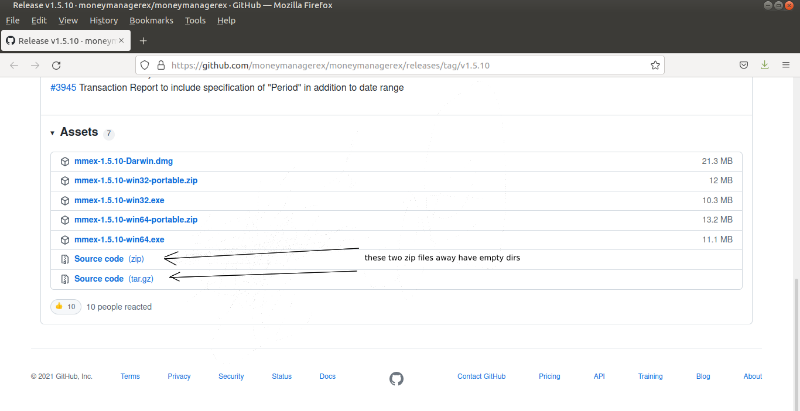Image resolution: width=800 pixels, height=411 pixels.
Task: Open About footer link
Action: 753,376
